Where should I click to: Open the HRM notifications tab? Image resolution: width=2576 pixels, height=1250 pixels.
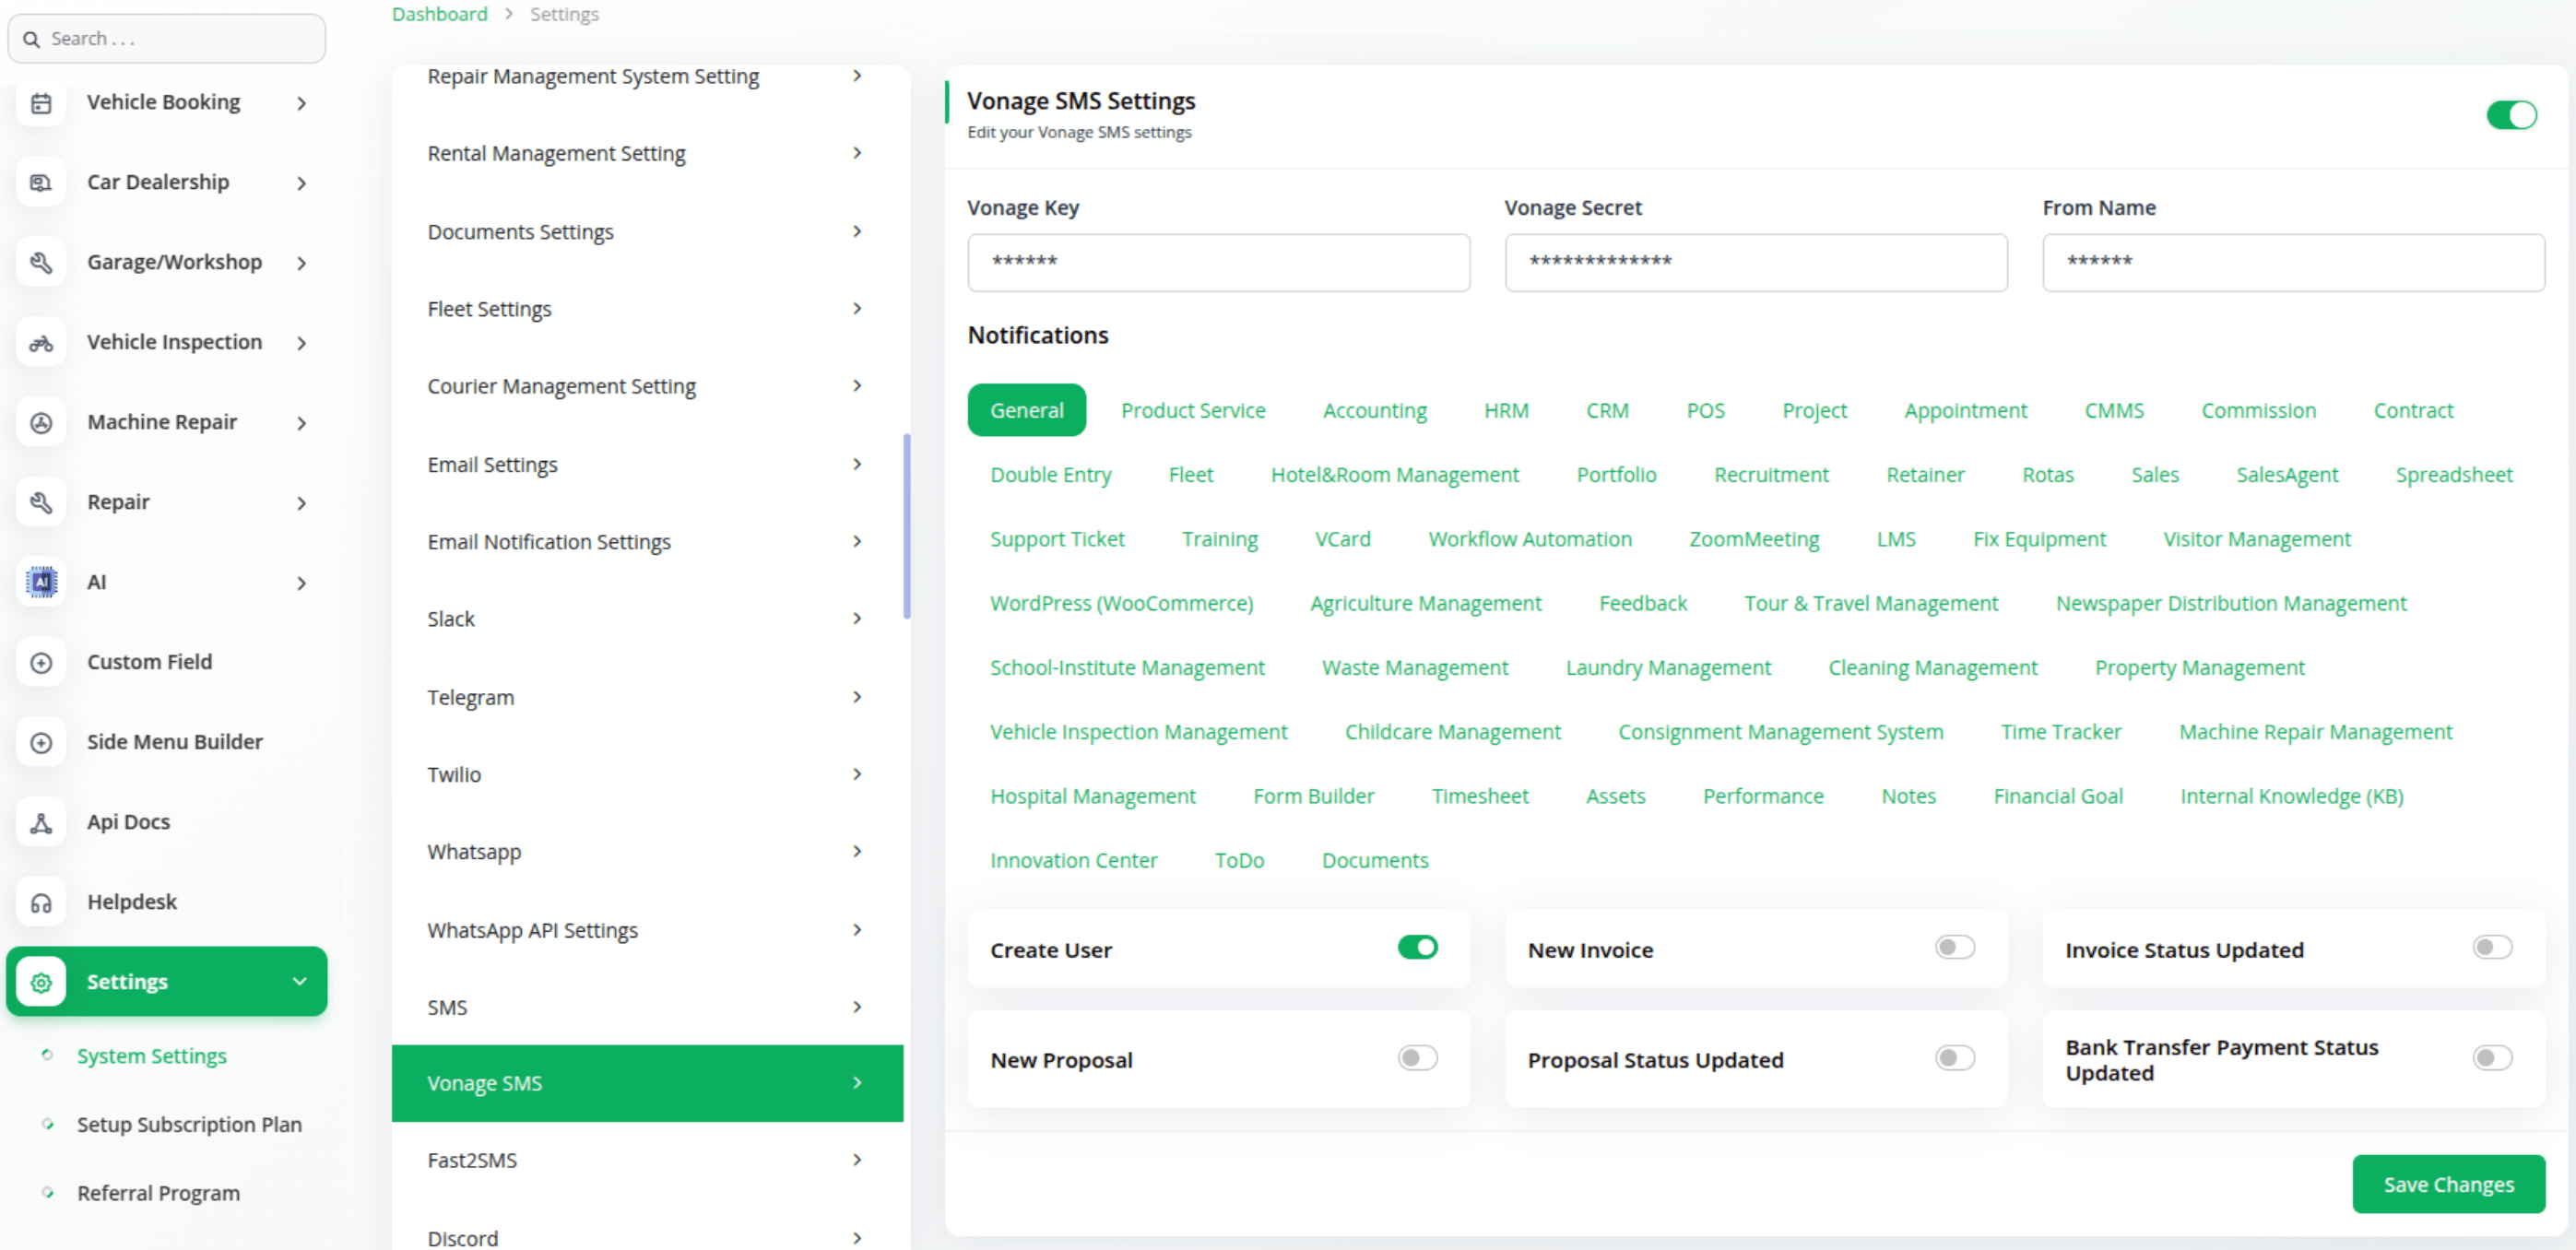(x=1506, y=410)
